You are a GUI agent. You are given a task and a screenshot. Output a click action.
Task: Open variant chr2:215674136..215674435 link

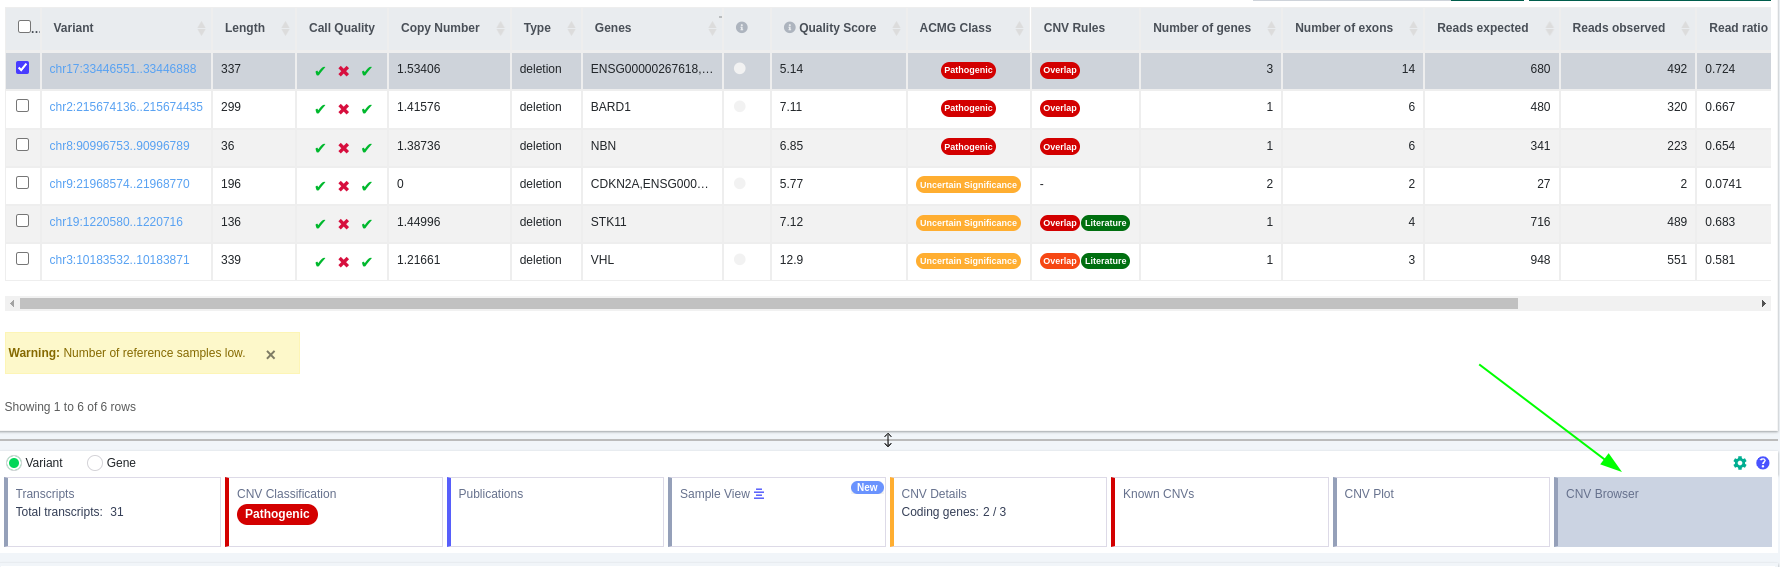(x=126, y=107)
